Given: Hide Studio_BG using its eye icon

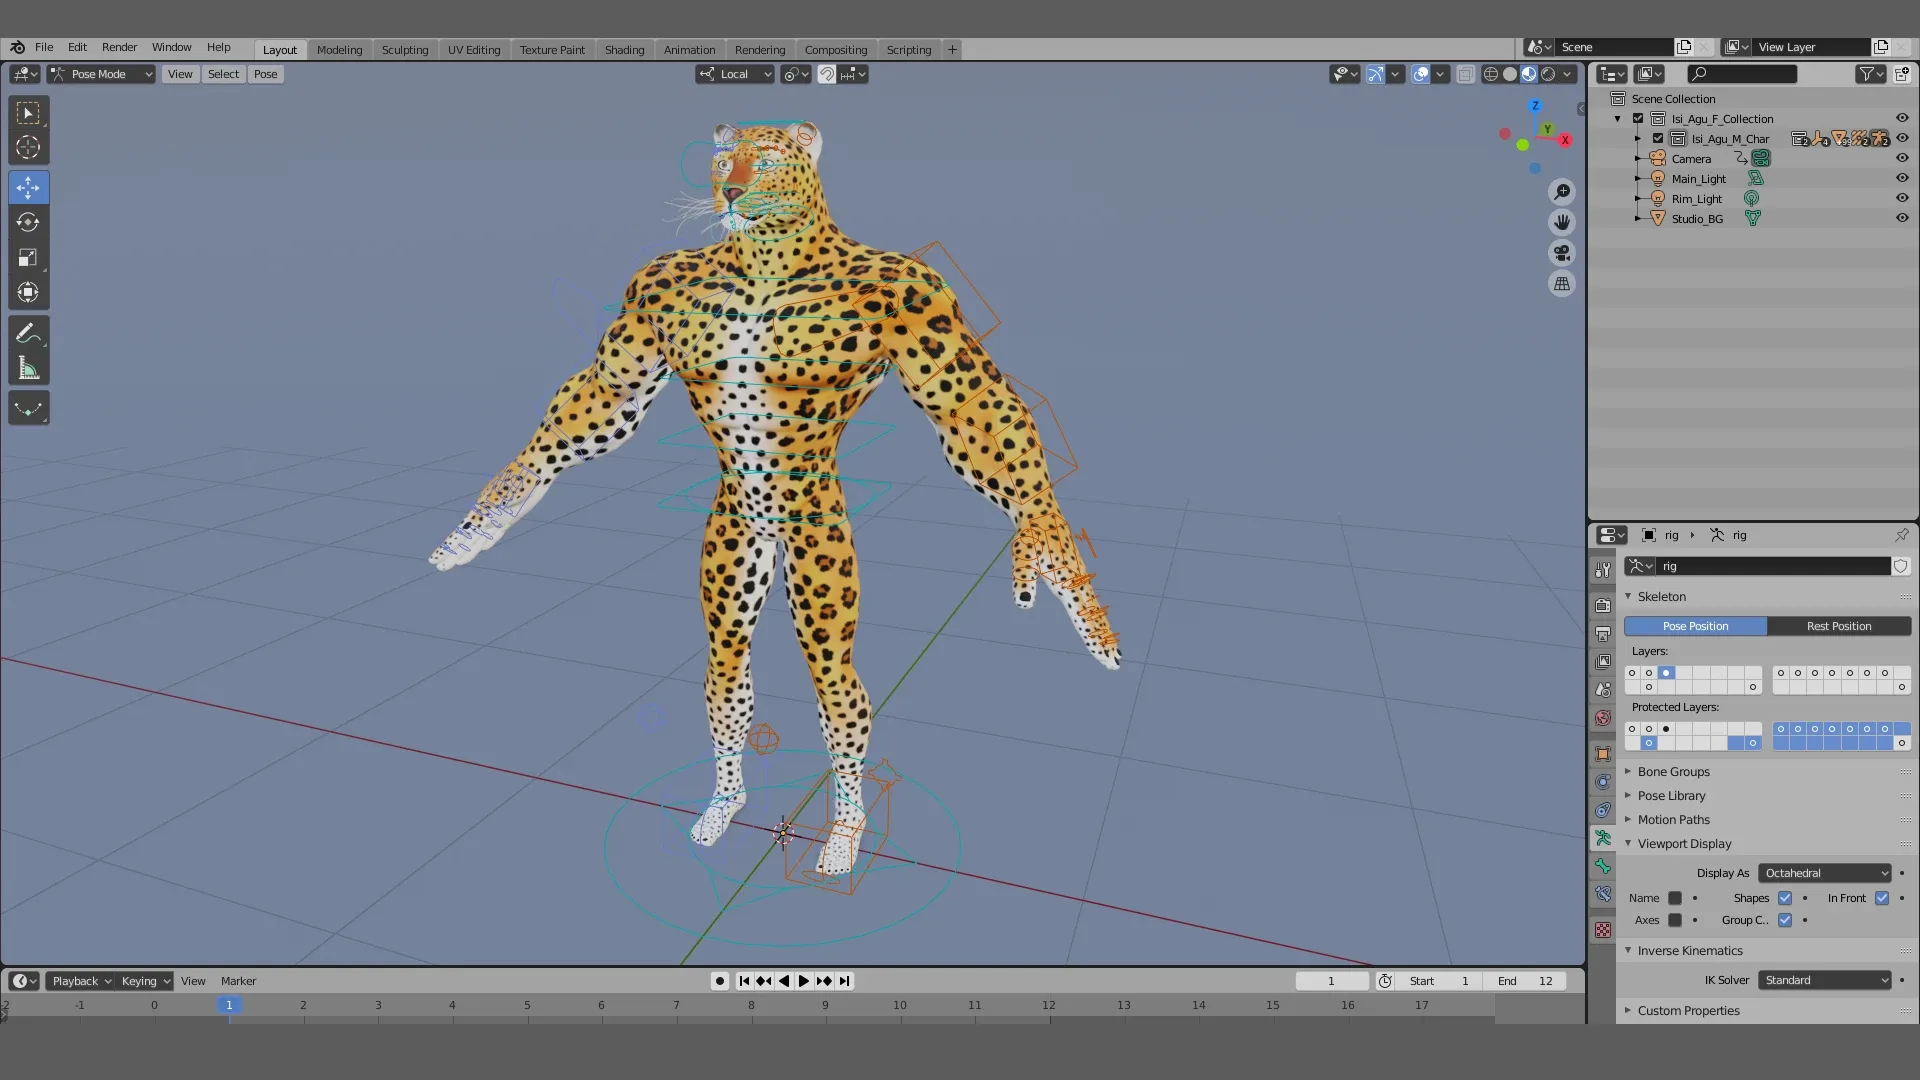Looking at the screenshot, I should (1902, 218).
